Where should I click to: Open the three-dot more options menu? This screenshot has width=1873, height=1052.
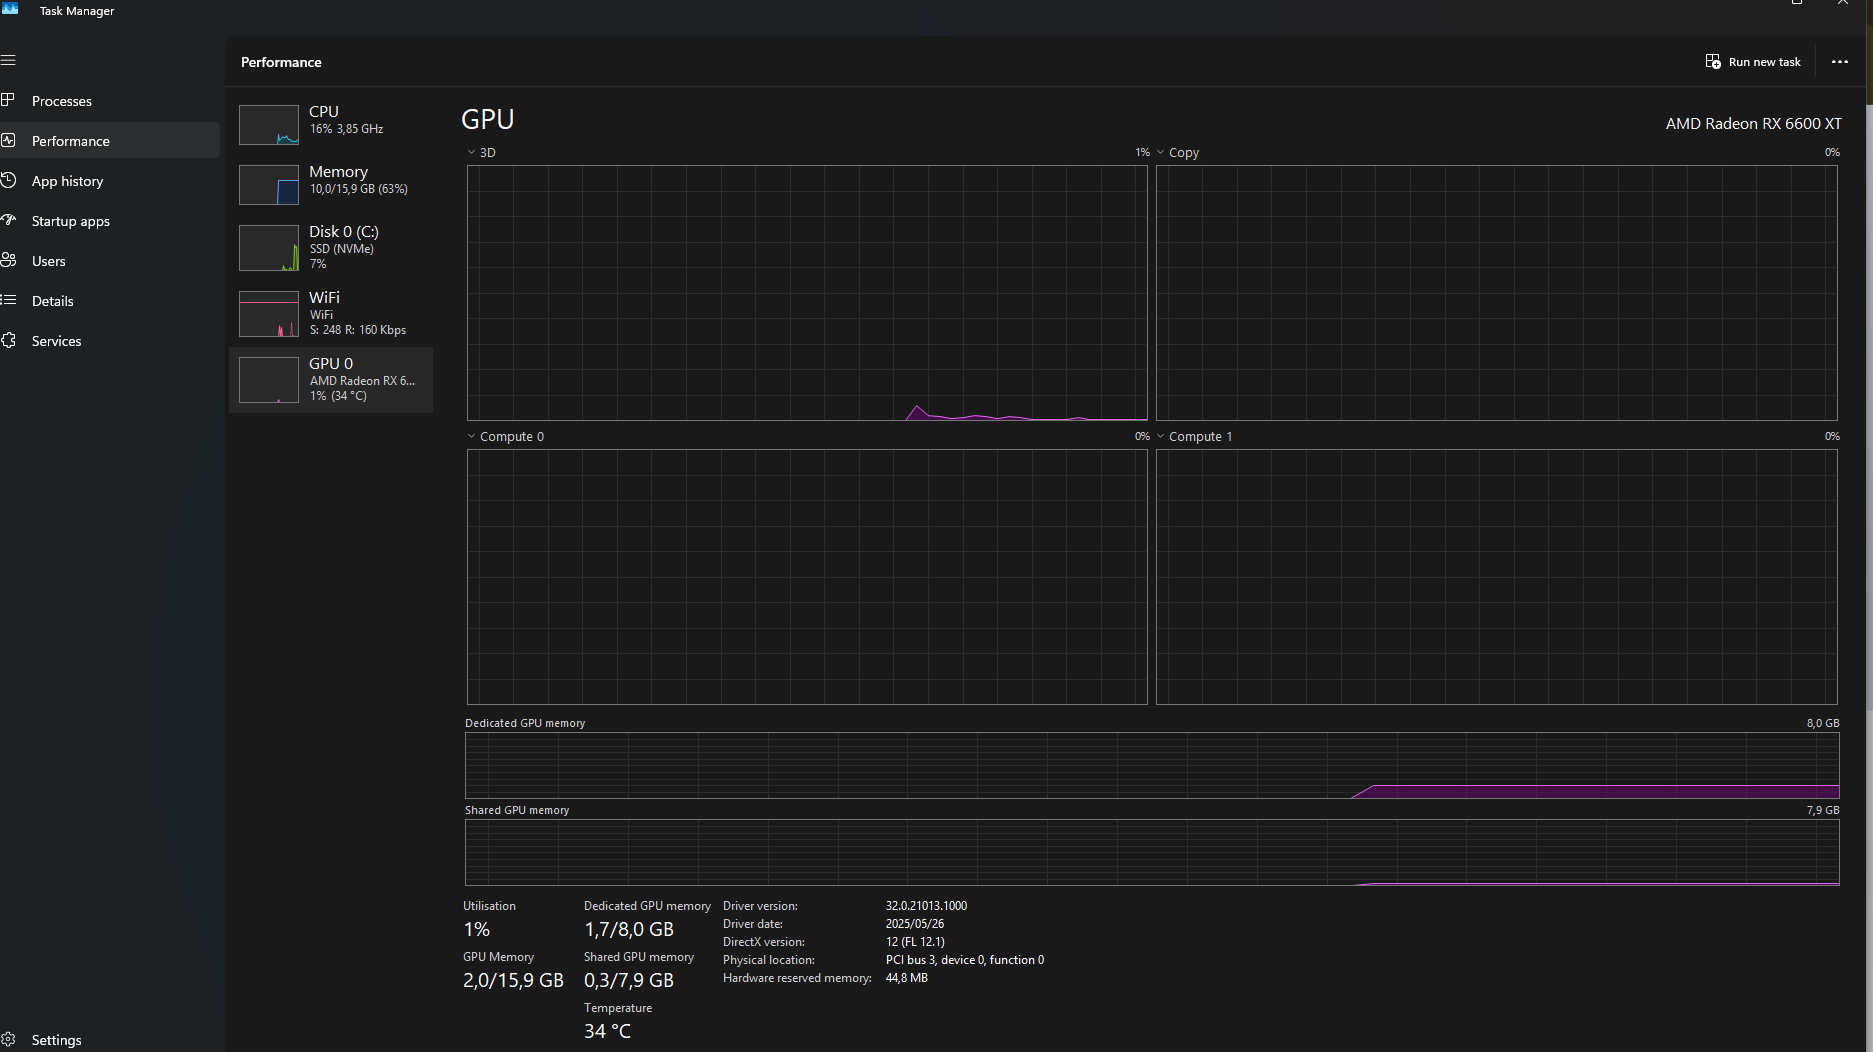point(1839,62)
